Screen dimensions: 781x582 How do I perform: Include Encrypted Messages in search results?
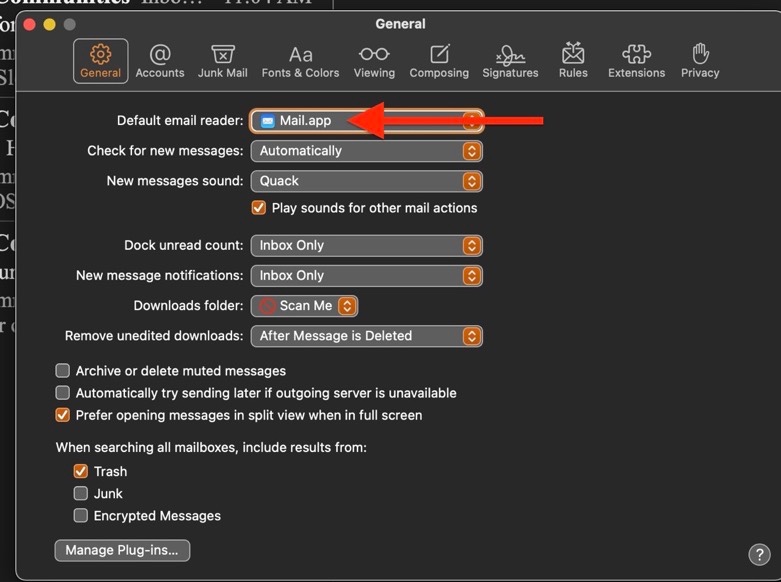[x=81, y=515]
